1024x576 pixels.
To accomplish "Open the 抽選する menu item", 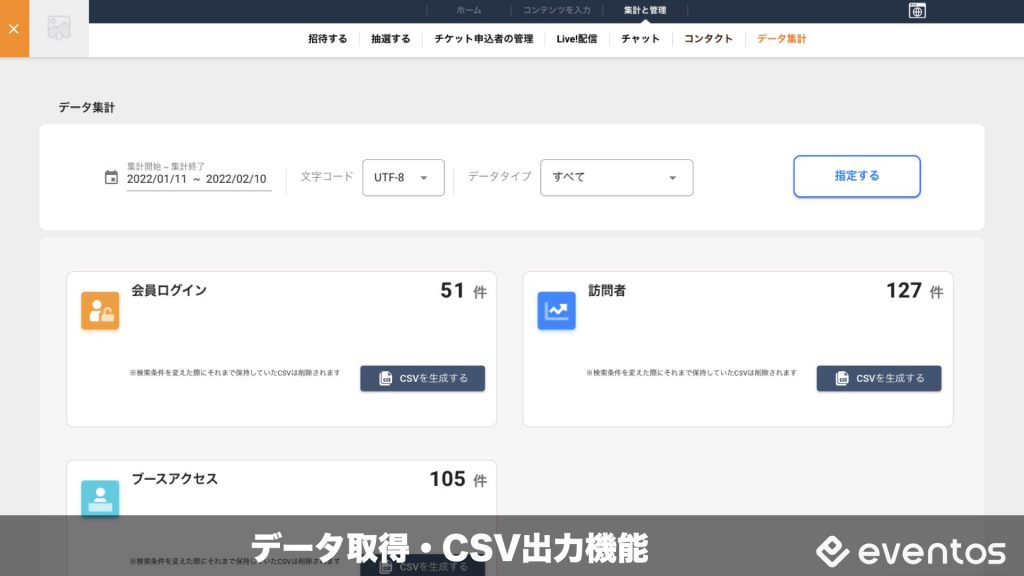I will [391, 39].
